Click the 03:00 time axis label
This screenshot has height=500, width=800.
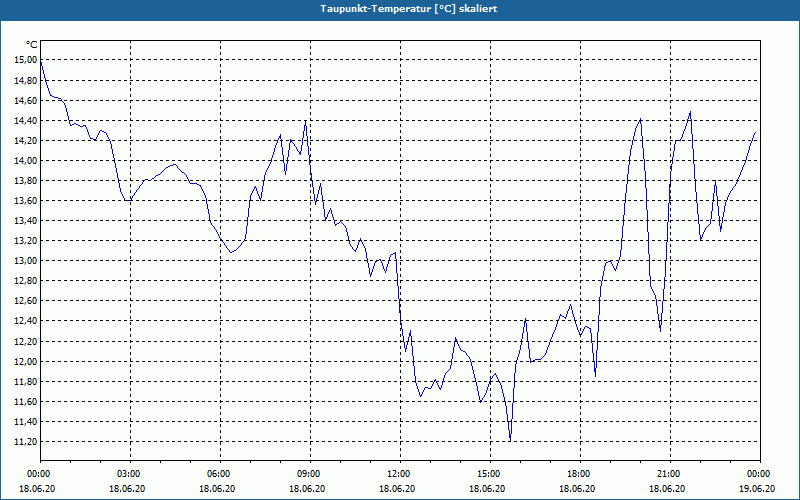[x=131, y=474]
